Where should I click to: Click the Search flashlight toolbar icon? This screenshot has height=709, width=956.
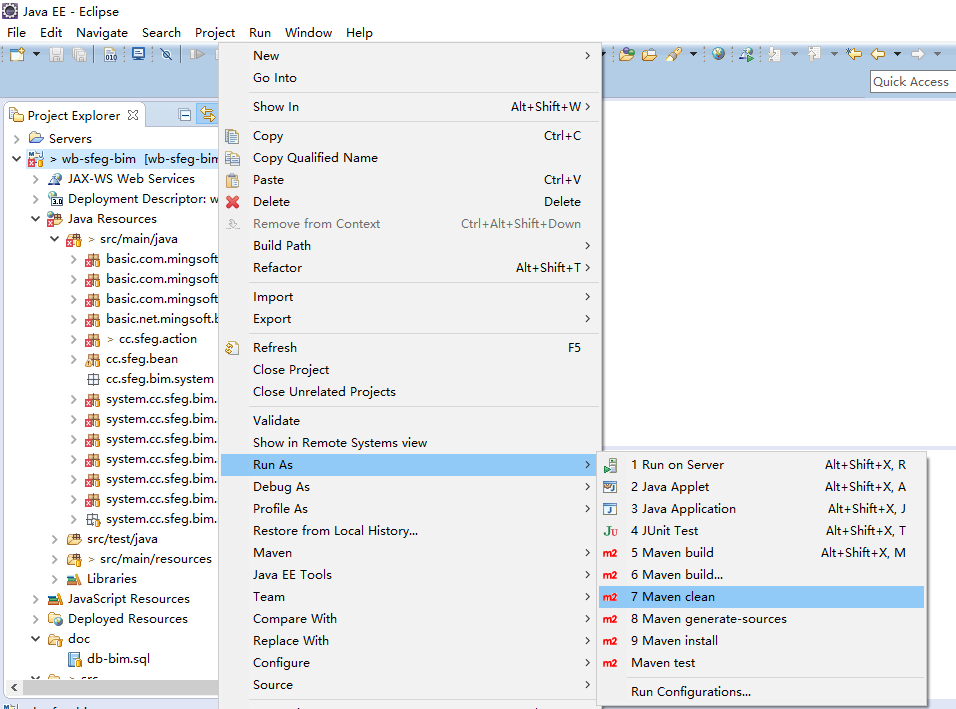click(674, 55)
